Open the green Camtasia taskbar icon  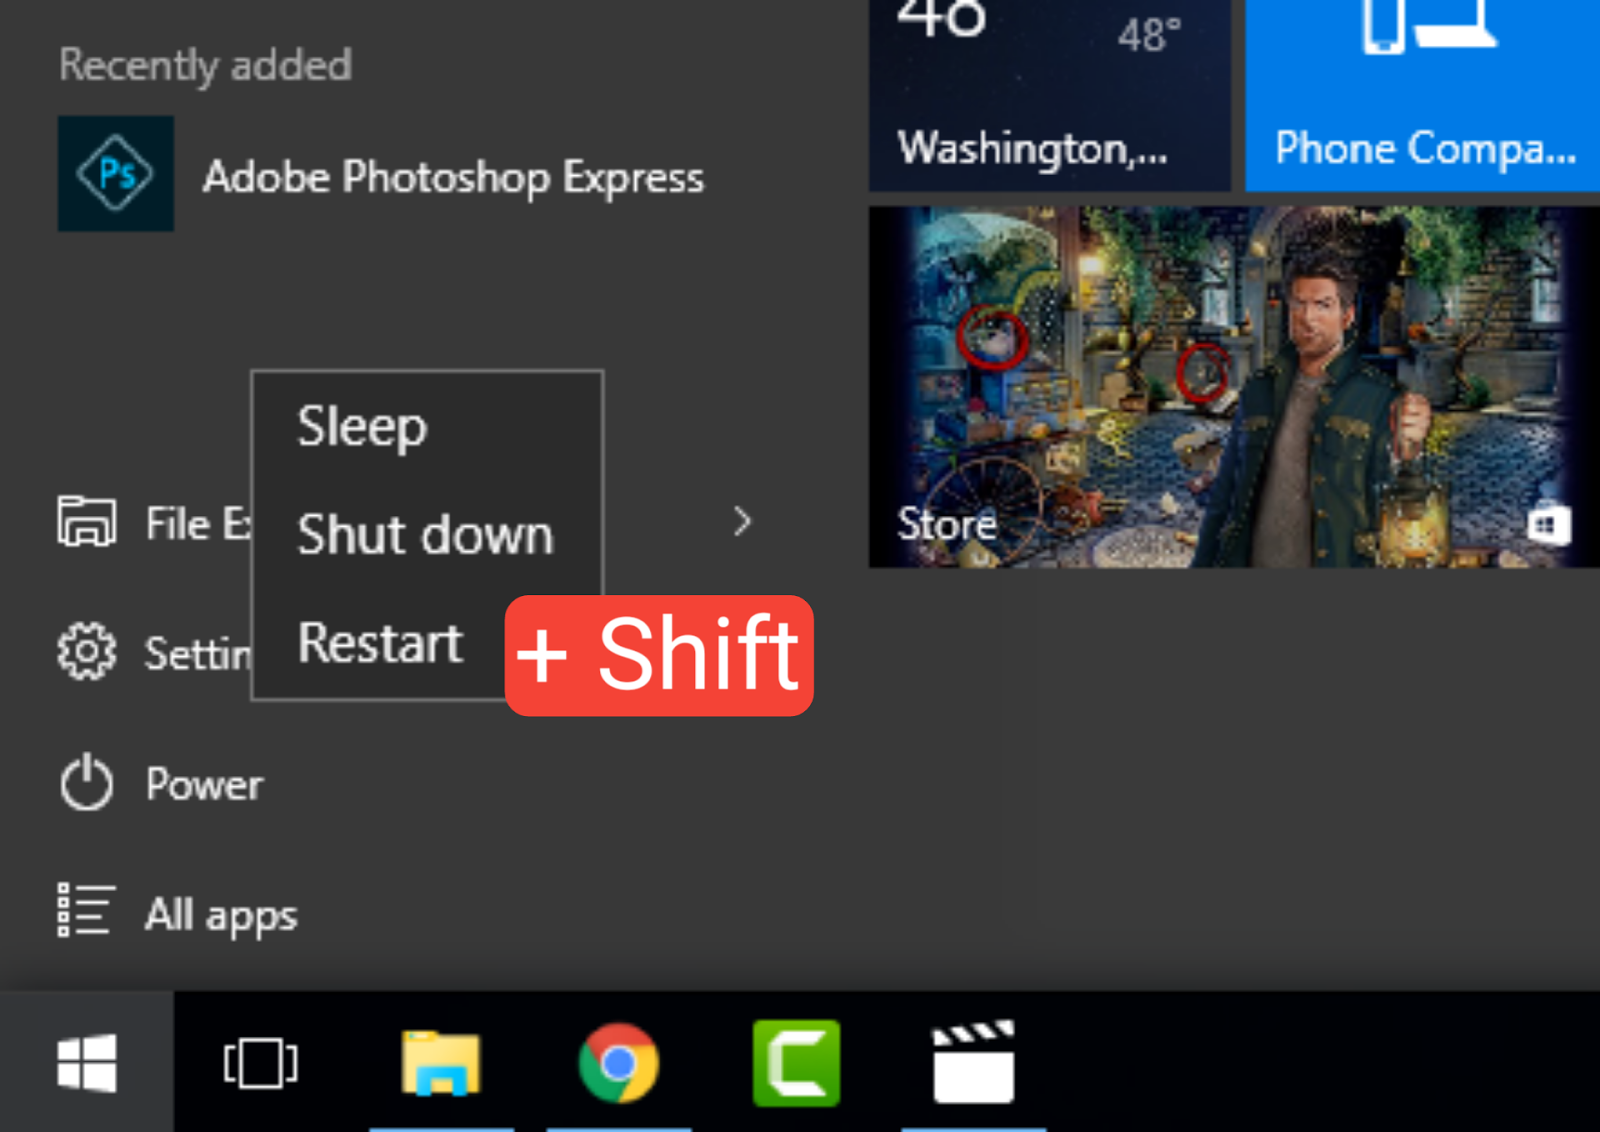click(x=796, y=1062)
